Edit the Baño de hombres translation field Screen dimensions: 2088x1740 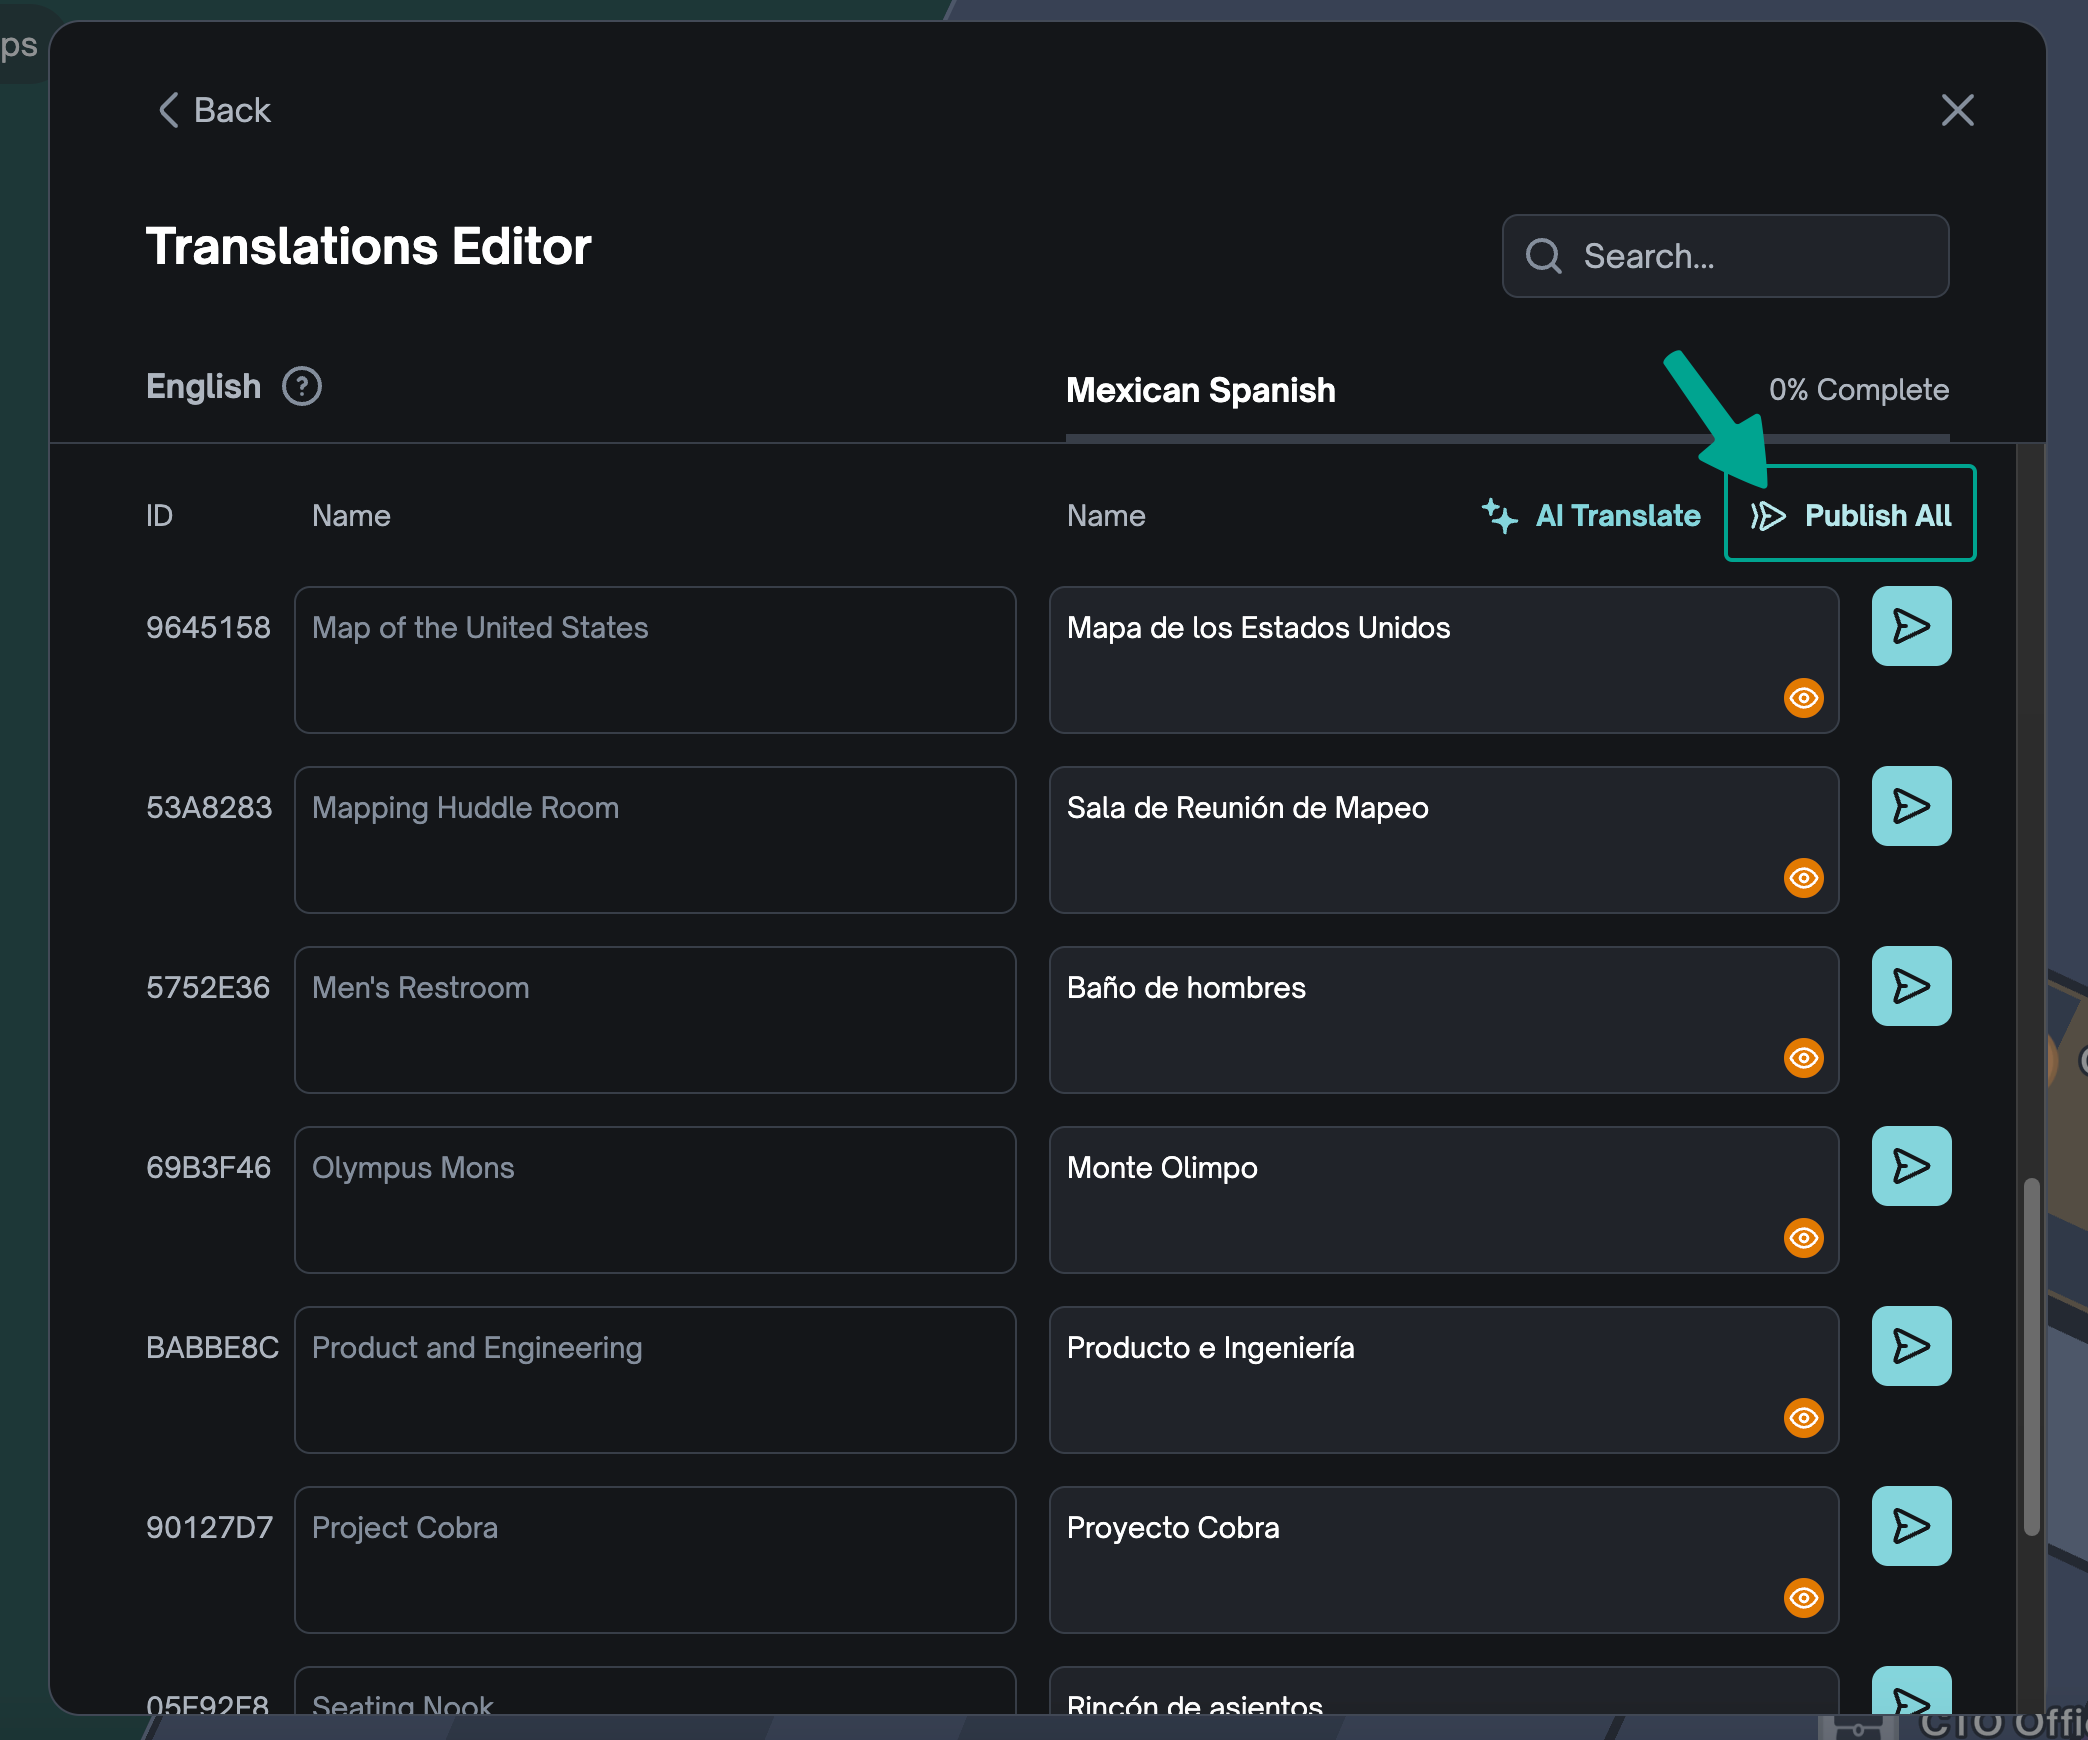pos(1443,1020)
